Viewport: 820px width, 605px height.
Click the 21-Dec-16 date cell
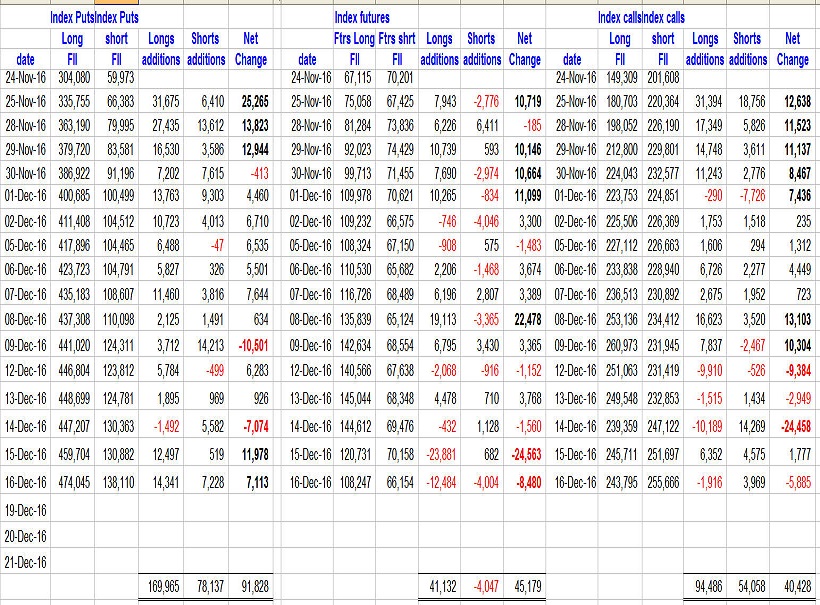click(26, 563)
